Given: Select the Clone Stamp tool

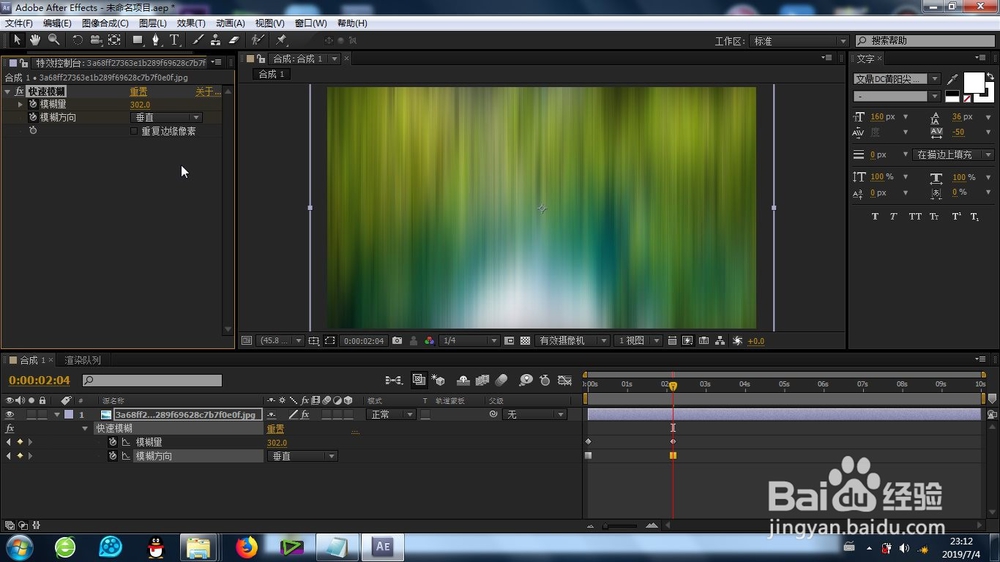Looking at the screenshot, I should point(216,40).
